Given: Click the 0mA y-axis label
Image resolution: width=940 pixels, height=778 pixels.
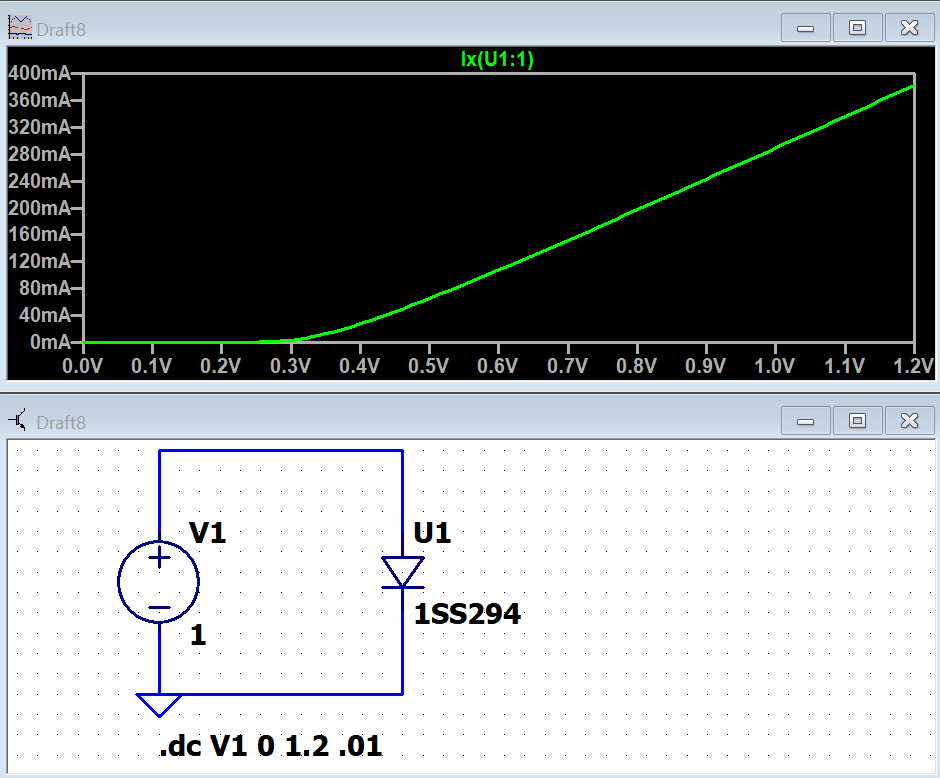Looking at the screenshot, I should (x=50, y=342).
